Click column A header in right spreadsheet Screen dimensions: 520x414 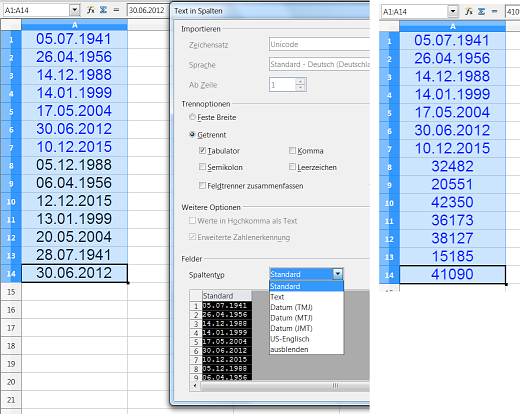tap(452, 26)
